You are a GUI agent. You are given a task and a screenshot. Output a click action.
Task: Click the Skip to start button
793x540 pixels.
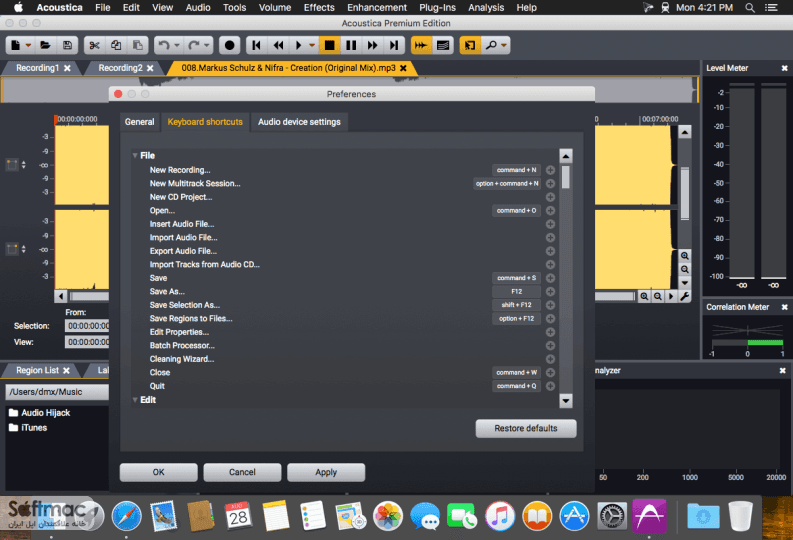(256, 46)
